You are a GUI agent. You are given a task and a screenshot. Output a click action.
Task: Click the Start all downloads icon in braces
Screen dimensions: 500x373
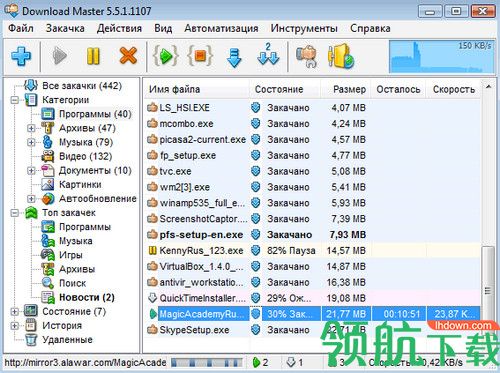[165, 56]
